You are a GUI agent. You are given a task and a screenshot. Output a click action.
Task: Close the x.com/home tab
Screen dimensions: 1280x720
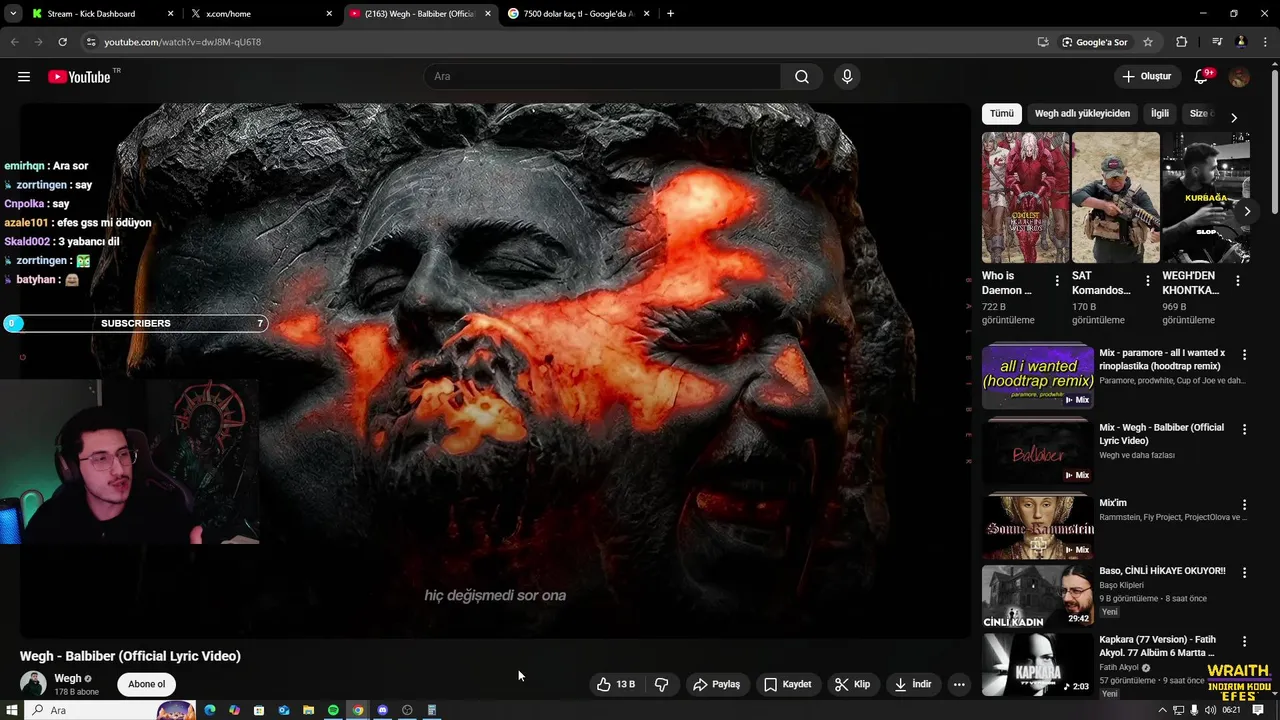point(329,14)
